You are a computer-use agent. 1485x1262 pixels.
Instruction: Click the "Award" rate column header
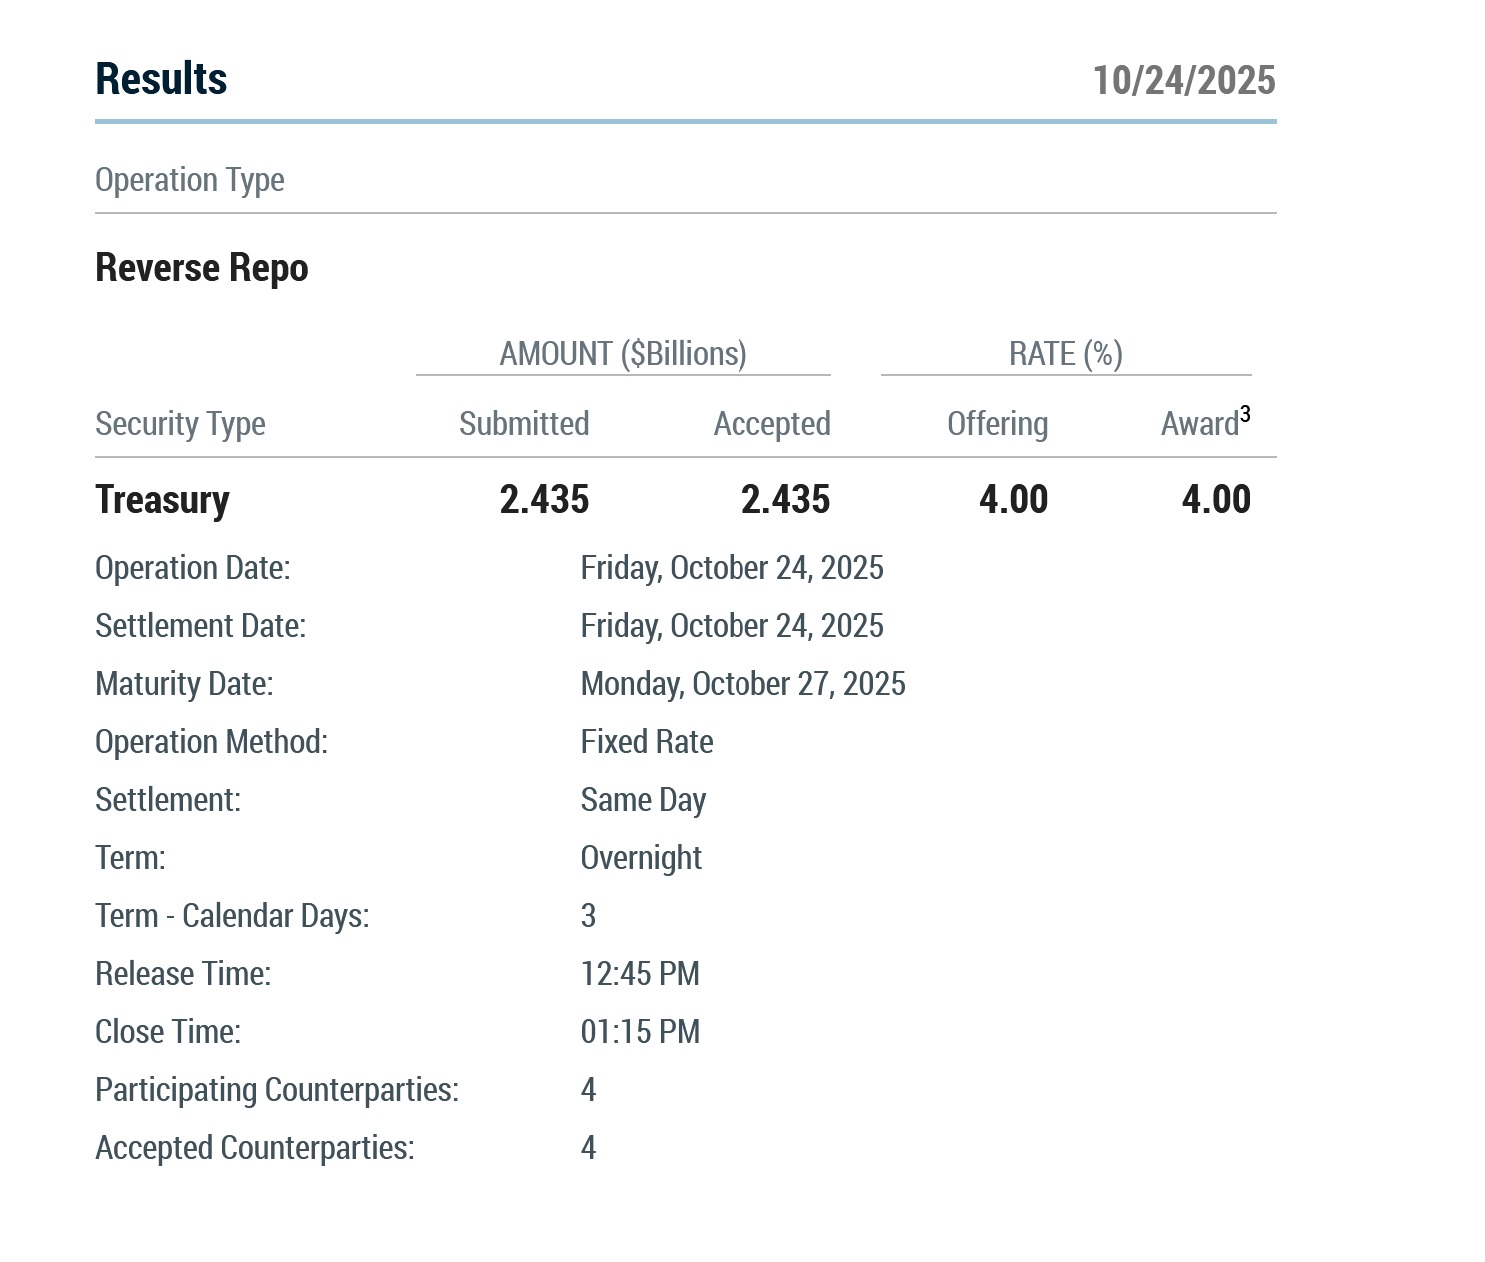click(x=1200, y=424)
